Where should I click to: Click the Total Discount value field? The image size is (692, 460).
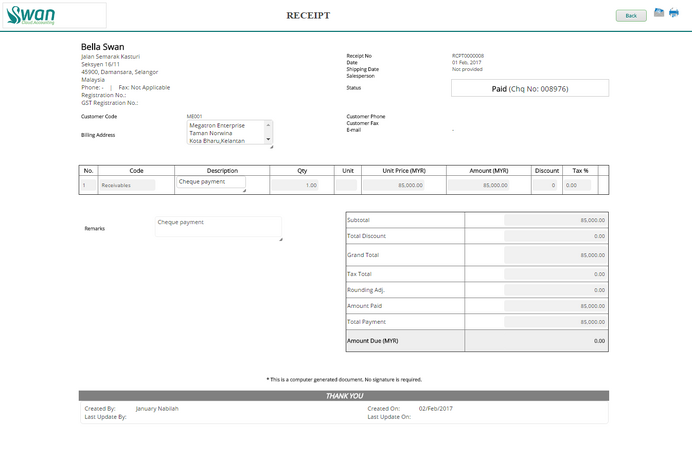555,236
